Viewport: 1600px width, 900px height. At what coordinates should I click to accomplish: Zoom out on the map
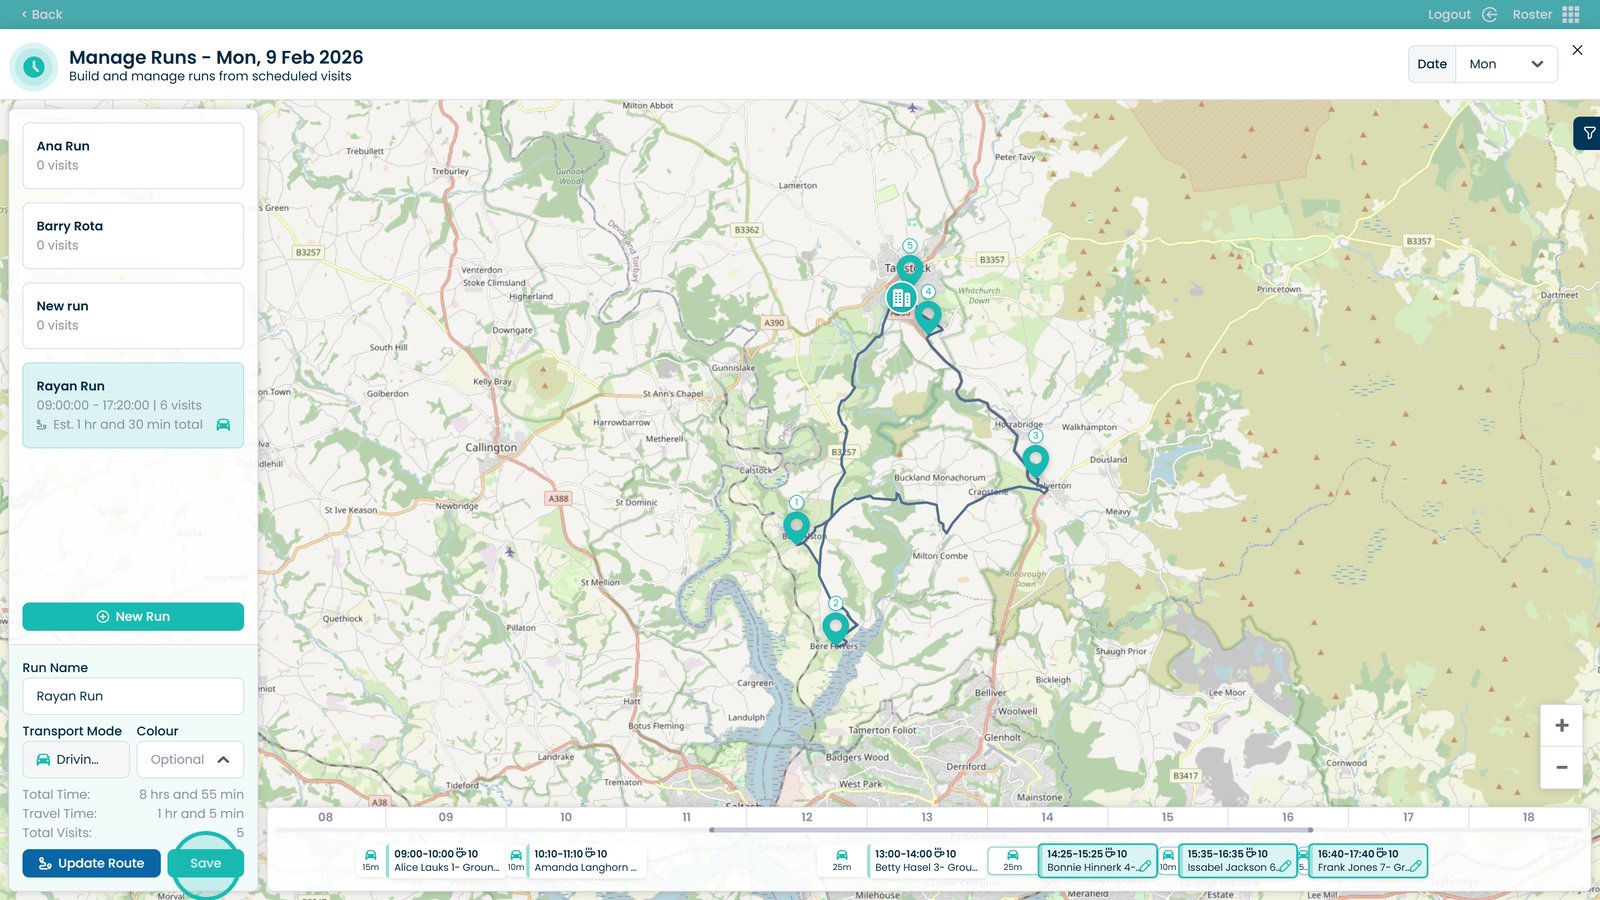click(x=1561, y=768)
